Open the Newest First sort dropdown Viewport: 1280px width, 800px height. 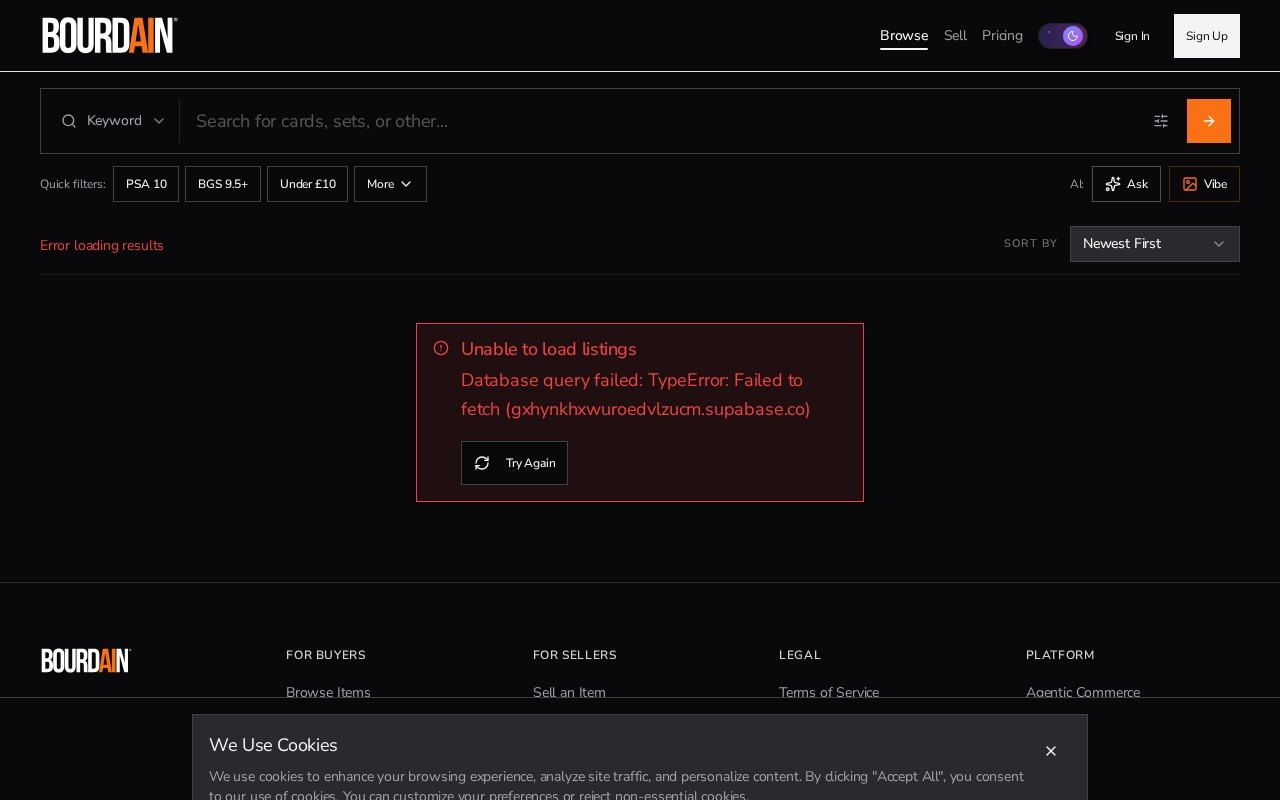tap(1155, 244)
